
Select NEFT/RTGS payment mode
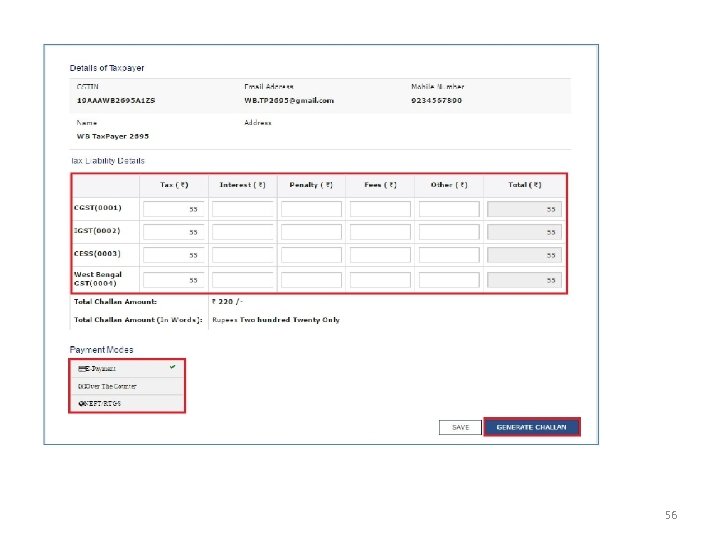point(127,403)
